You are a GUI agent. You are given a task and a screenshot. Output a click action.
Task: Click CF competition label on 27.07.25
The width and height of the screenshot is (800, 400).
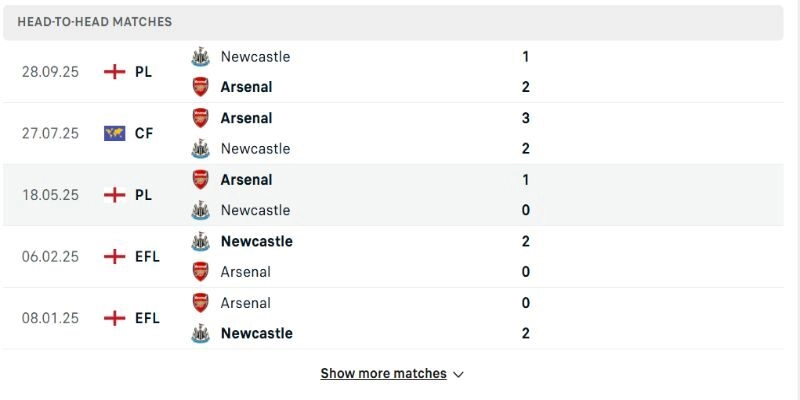click(144, 133)
